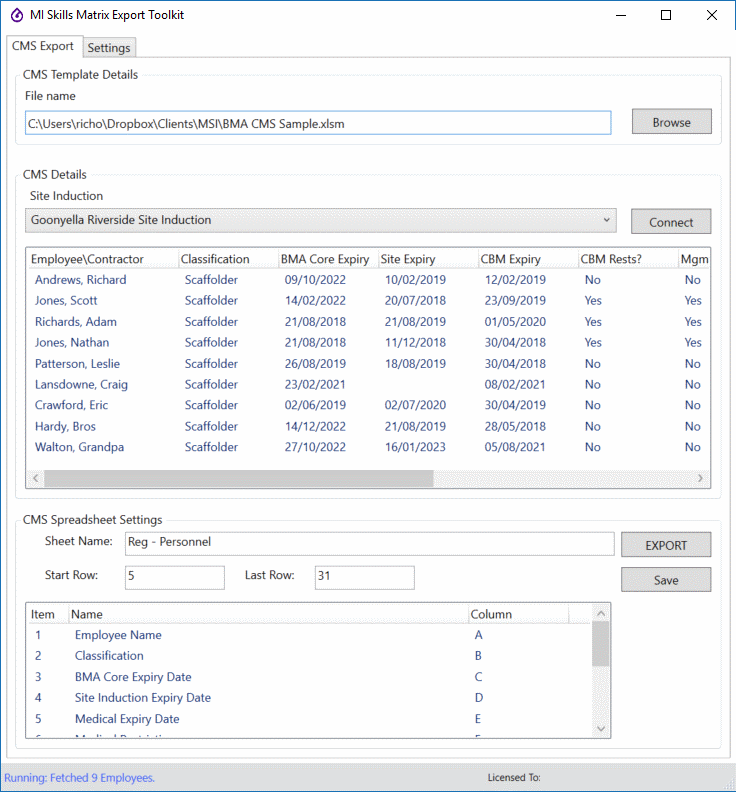
Task: Select the Walton, Grandpa row
Action: tap(368, 447)
